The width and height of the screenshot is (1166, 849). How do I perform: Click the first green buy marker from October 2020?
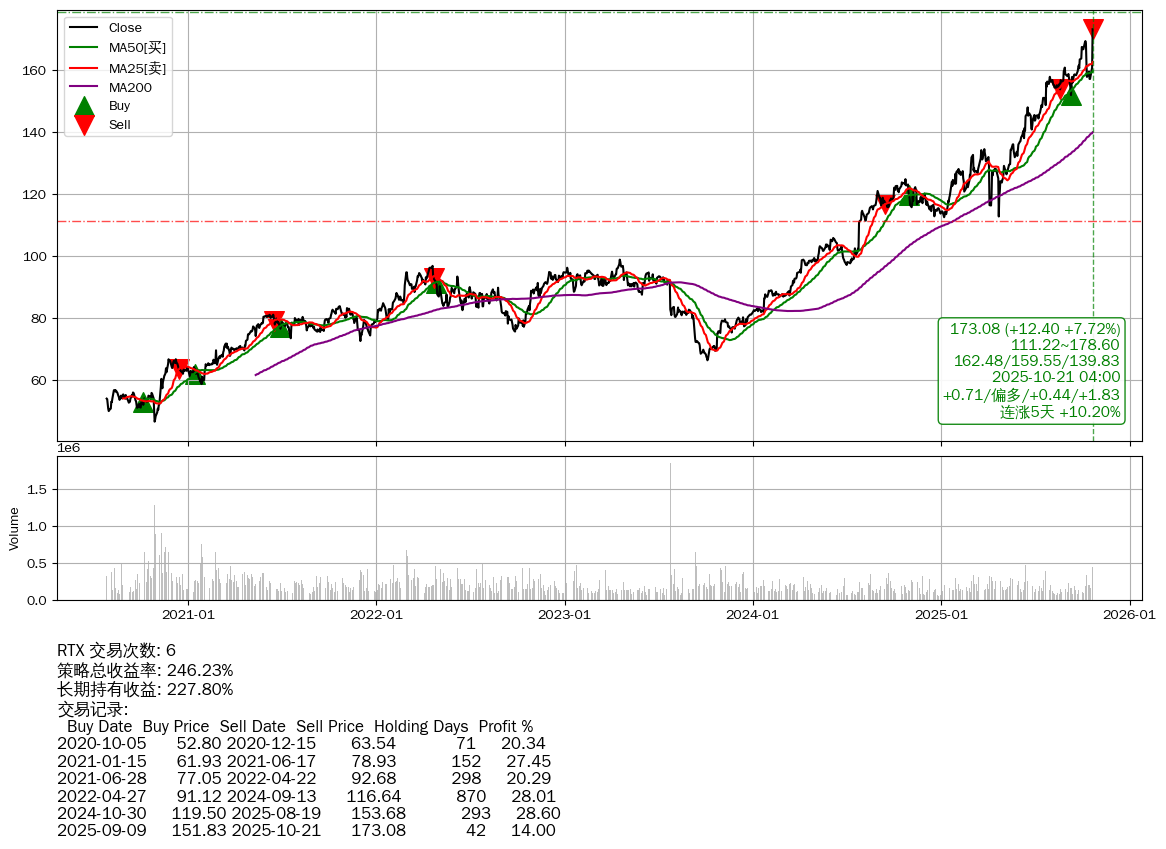(144, 402)
